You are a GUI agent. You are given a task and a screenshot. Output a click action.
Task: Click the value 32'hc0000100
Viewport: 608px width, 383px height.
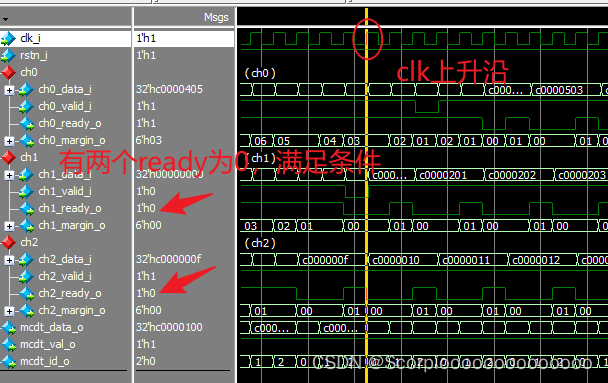click(169, 328)
